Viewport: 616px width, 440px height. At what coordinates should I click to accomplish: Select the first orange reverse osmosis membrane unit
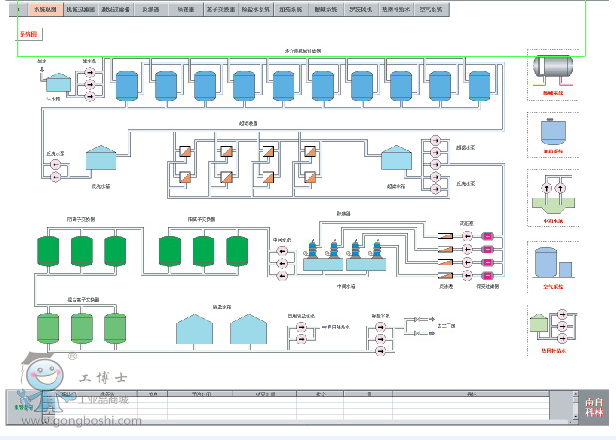point(184,153)
